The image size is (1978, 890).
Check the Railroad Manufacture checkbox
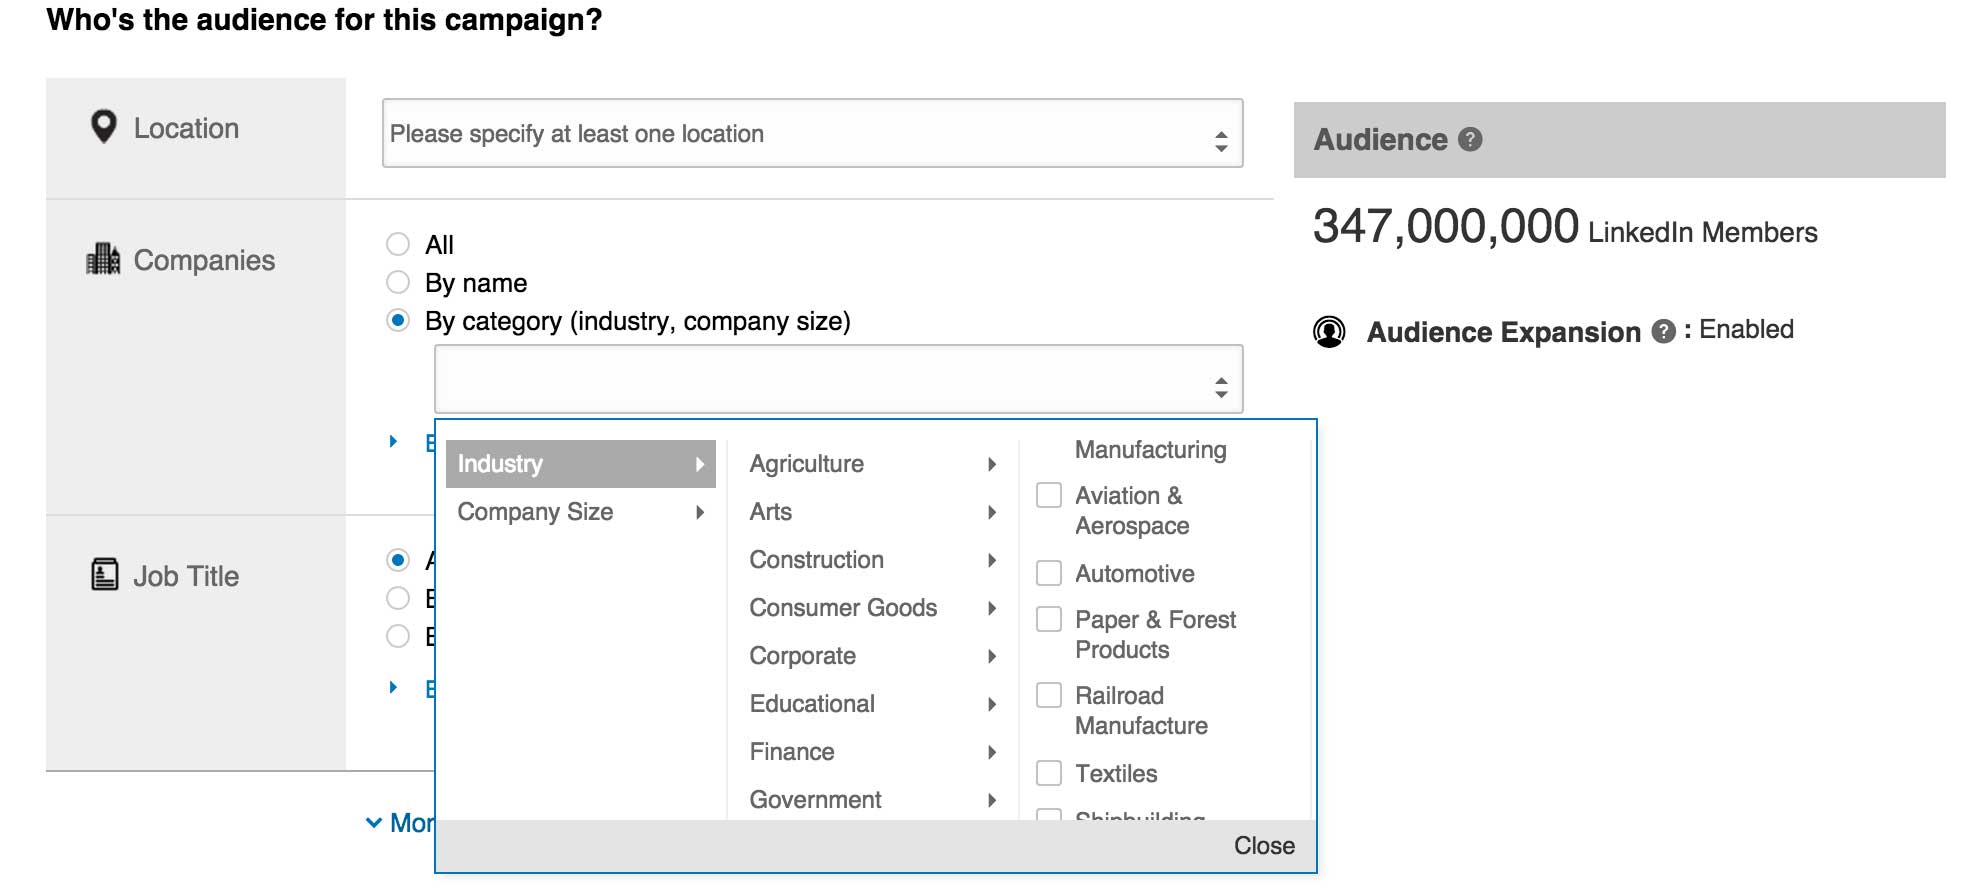click(1048, 695)
